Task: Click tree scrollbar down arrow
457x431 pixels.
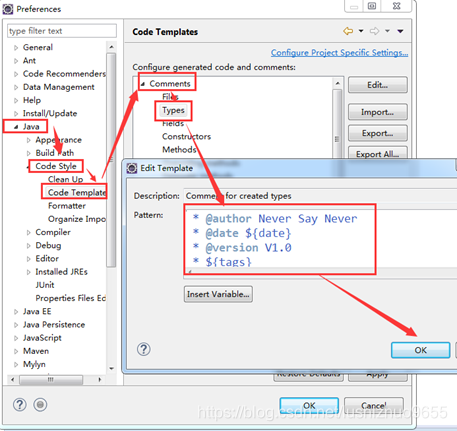Action: (111, 368)
